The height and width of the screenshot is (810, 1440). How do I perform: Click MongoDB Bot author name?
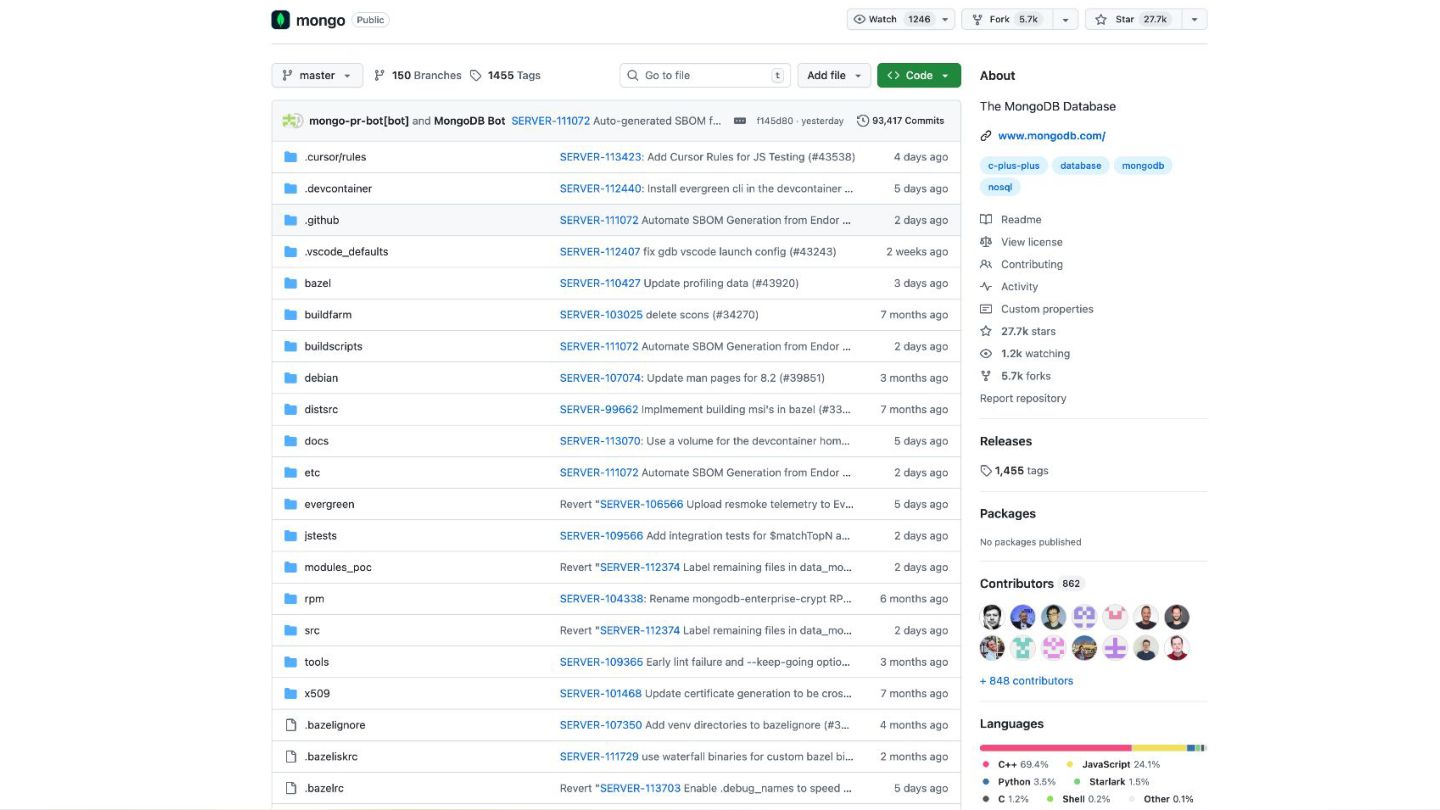[469, 121]
